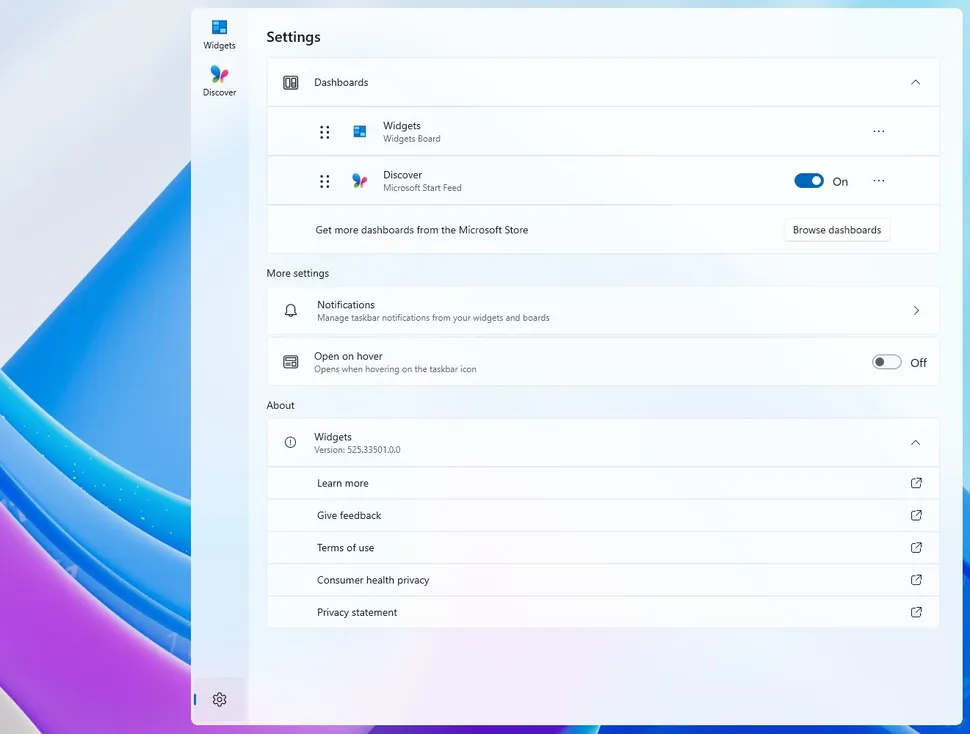Image resolution: width=970 pixels, height=734 pixels.
Task: Click the settings gear in the sidebar
Action: 219,699
